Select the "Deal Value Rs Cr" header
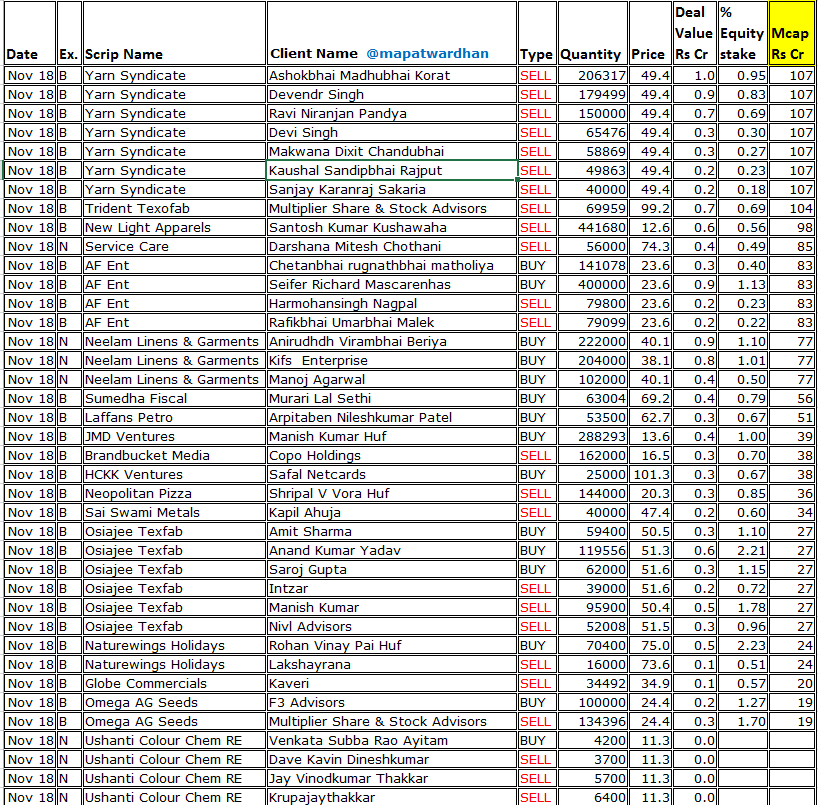This screenshot has height=805, width=818. (x=694, y=33)
